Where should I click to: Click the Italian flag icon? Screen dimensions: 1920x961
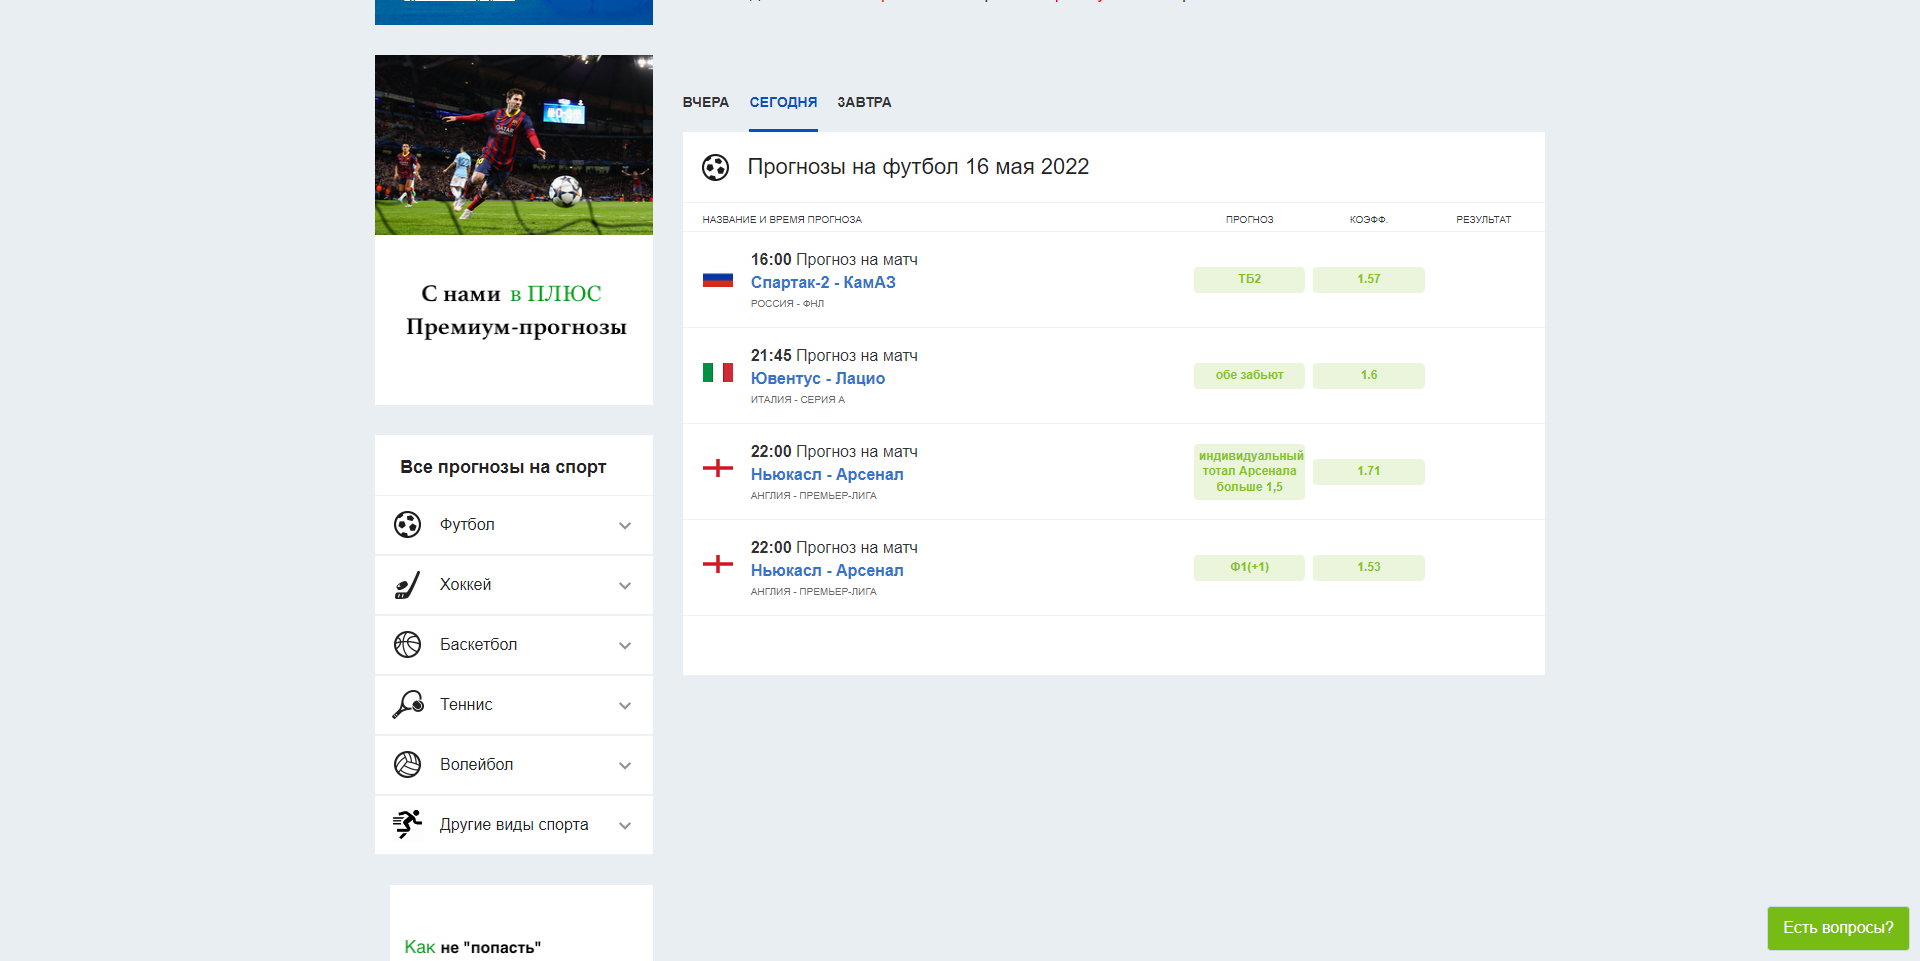(x=717, y=373)
